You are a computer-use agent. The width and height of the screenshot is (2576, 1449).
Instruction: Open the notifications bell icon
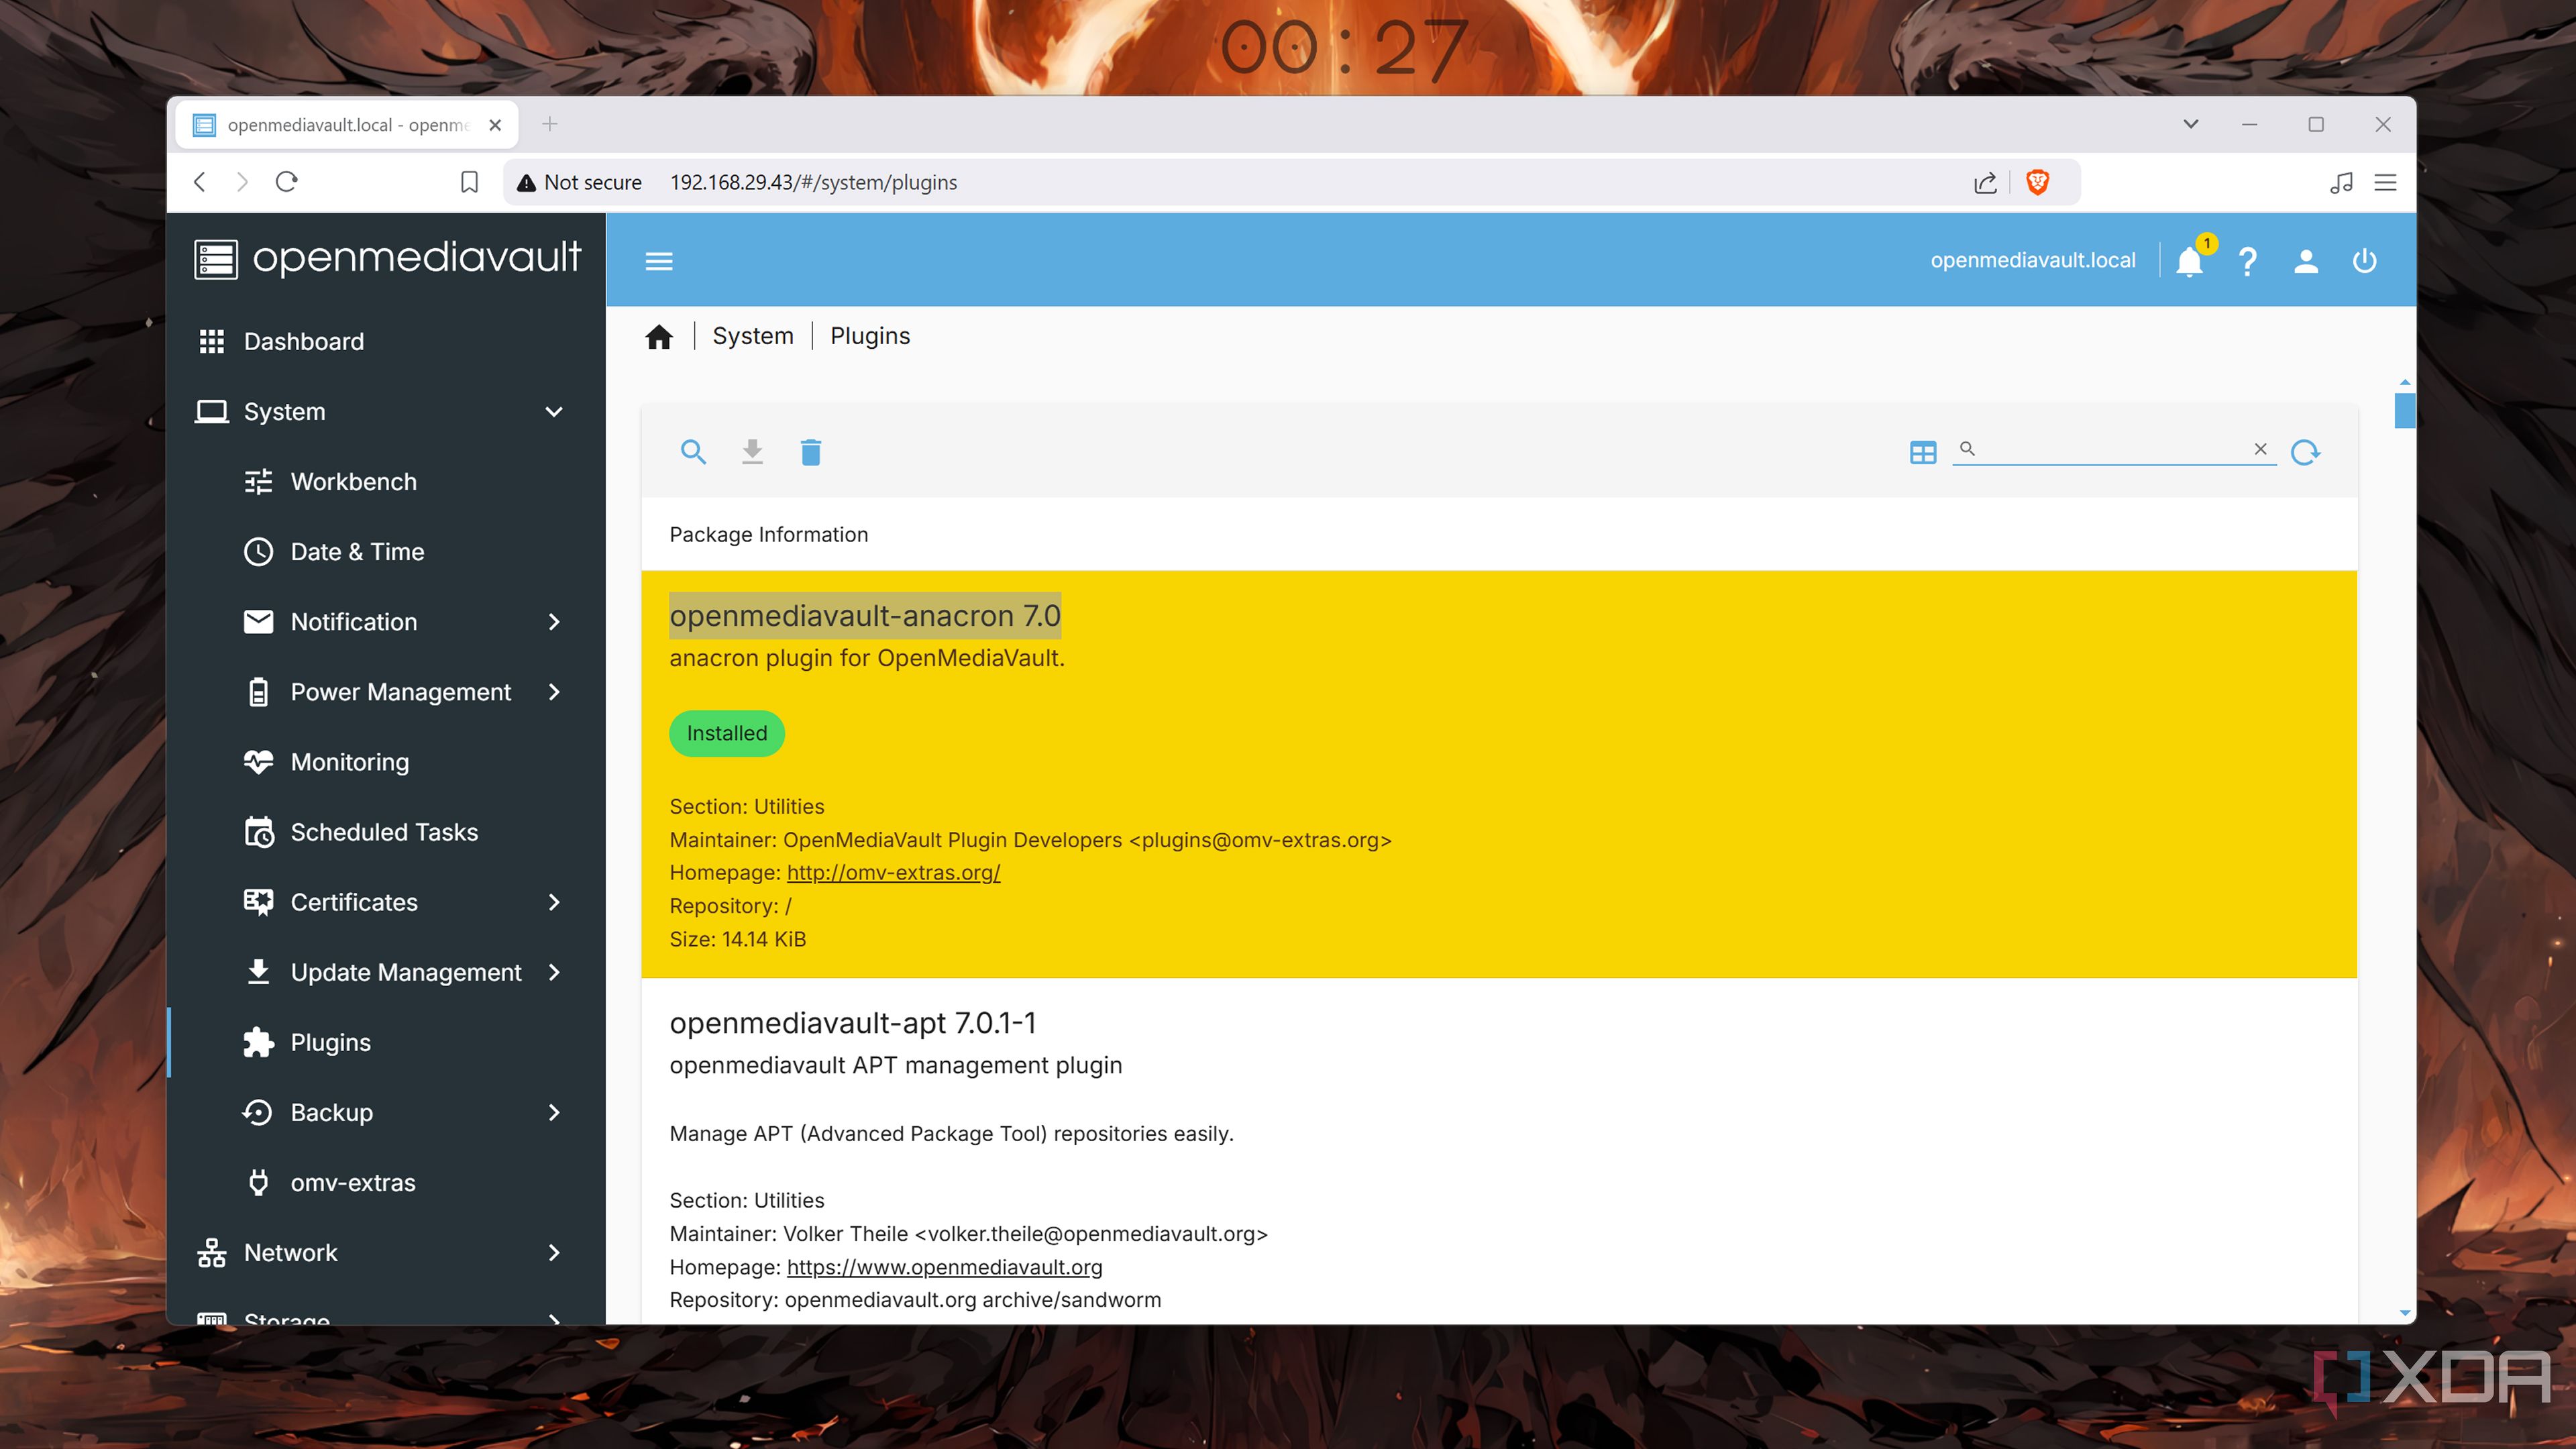point(2189,261)
